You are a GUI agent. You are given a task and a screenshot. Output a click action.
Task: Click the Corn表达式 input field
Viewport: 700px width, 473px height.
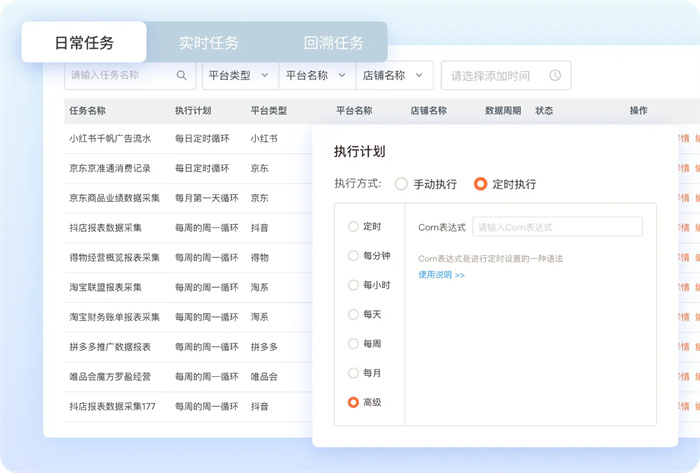point(557,227)
